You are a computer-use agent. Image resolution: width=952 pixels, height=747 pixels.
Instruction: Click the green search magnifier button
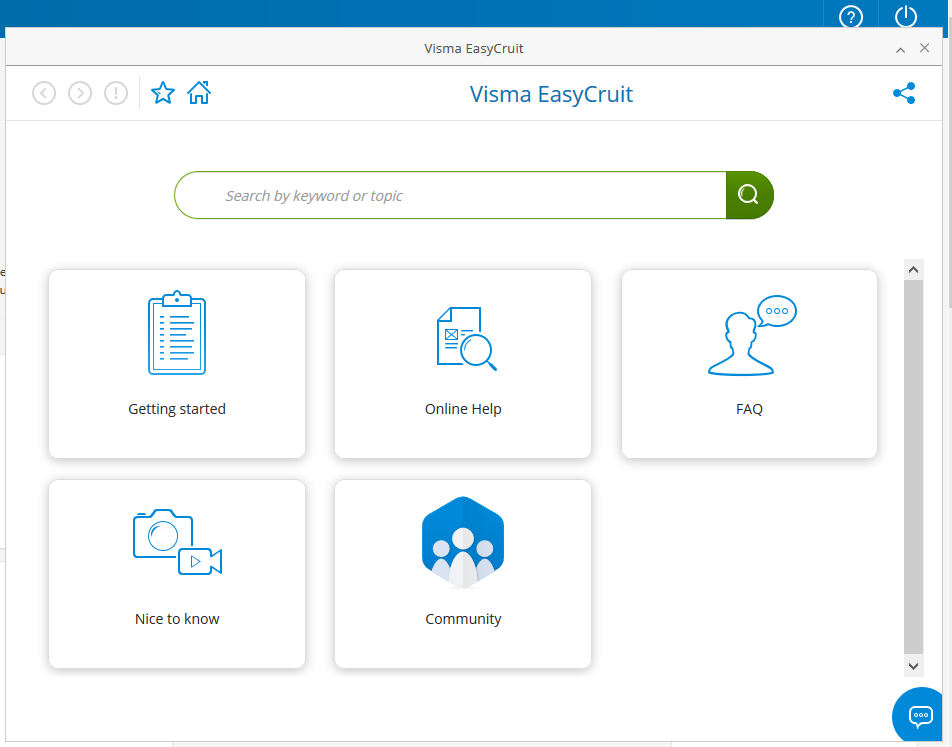(749, 195)
